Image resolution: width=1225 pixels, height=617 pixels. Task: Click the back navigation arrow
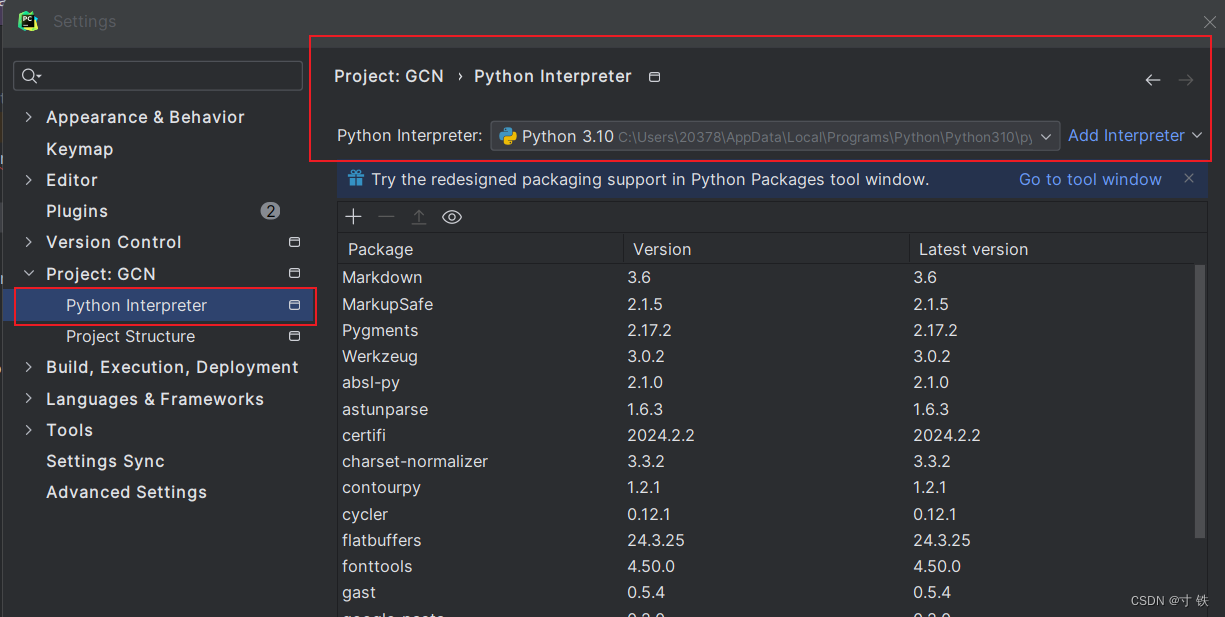pyautogui.click(x=1153, y=80)
